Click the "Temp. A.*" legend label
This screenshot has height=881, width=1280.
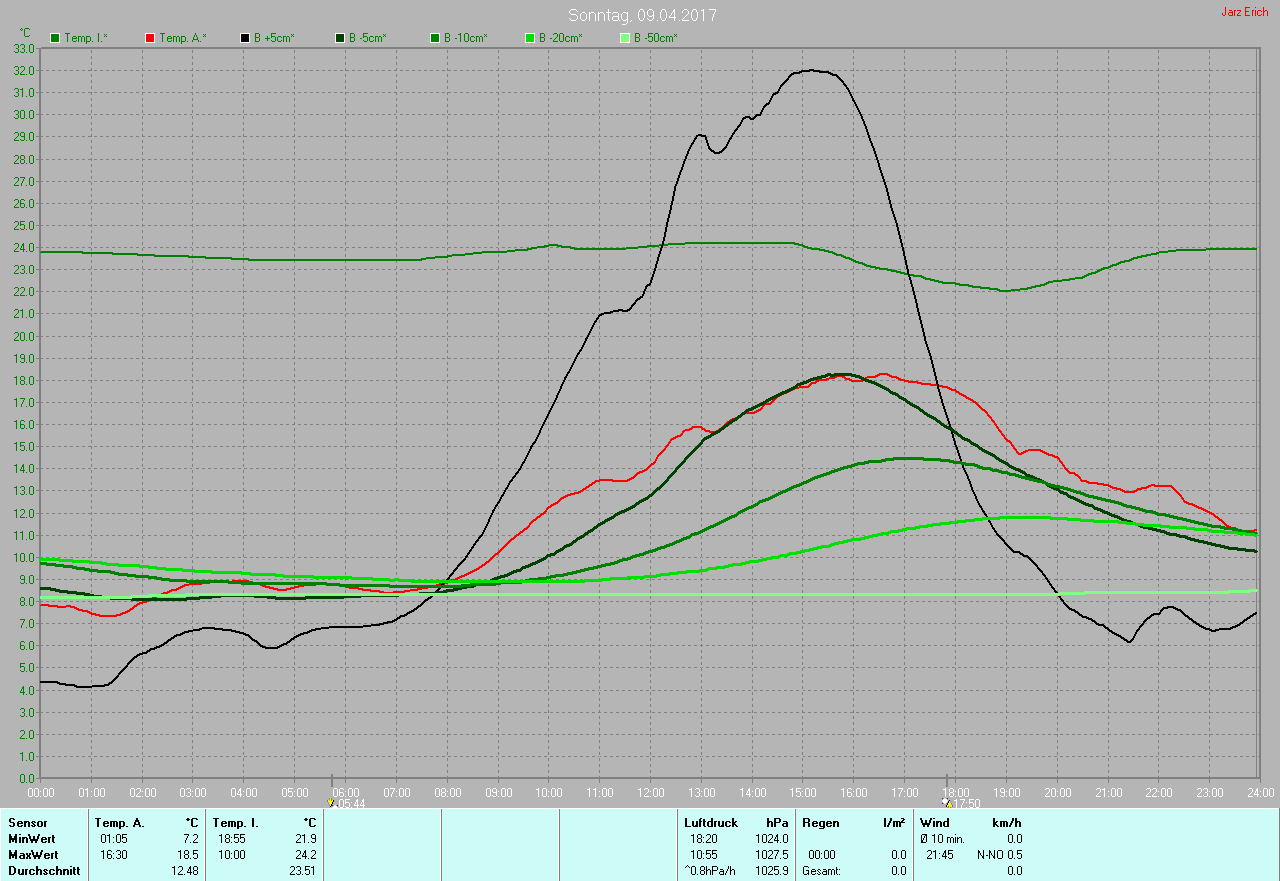pos(182,38)
